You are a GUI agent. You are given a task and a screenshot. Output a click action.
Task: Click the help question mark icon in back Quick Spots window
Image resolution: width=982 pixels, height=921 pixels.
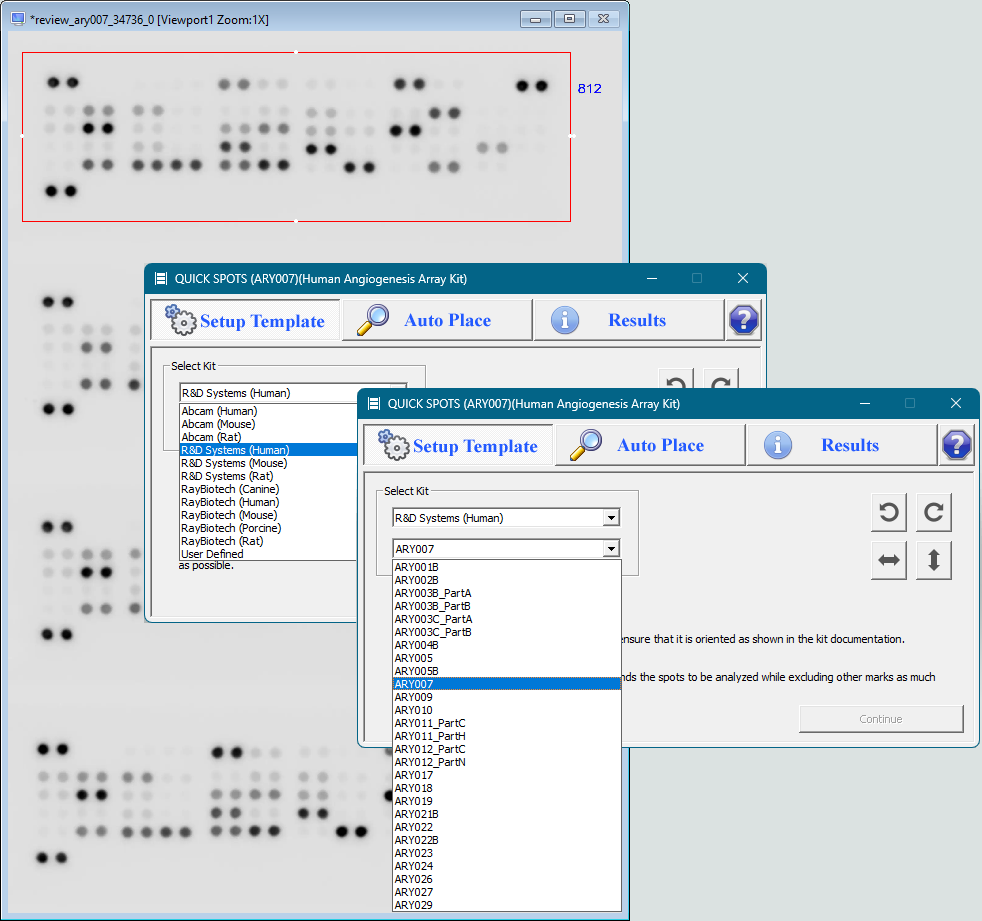click(743, 320)
